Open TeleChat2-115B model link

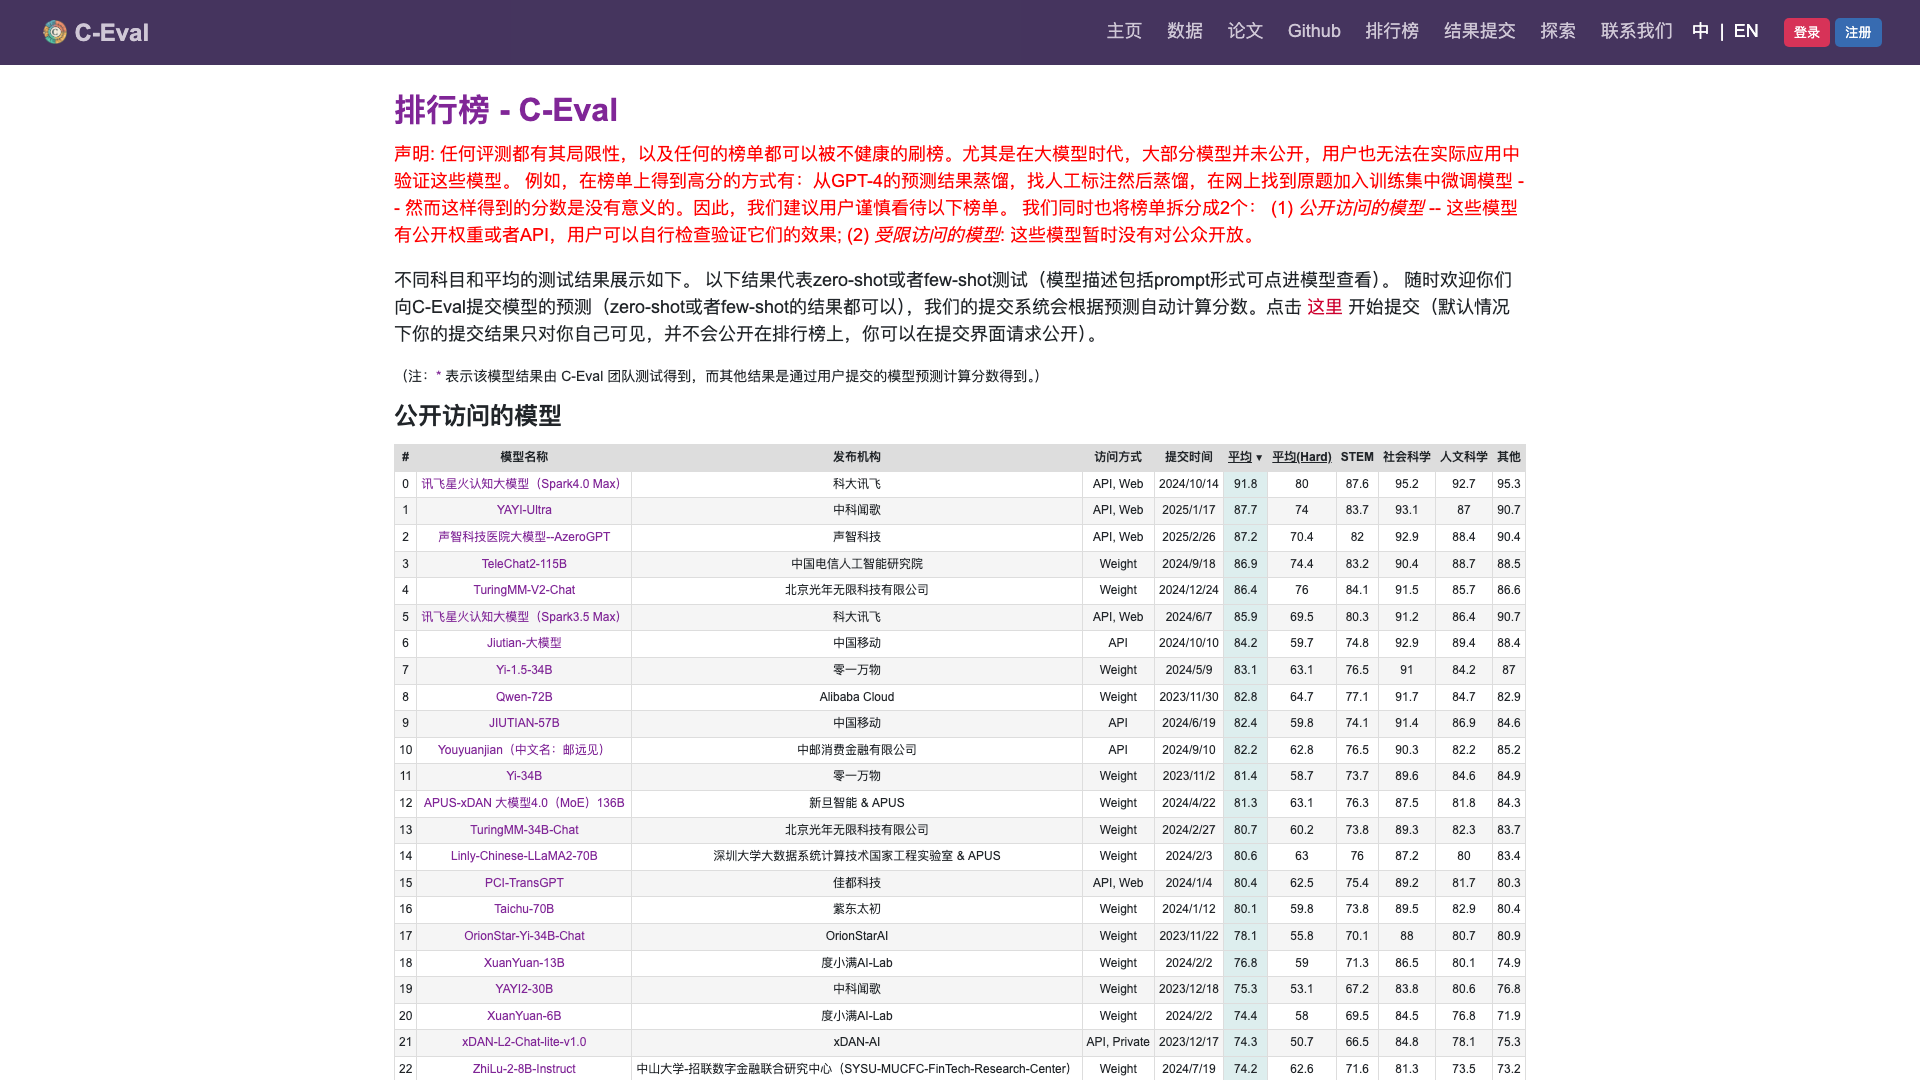pyautogui.click(x=524, y=564)
